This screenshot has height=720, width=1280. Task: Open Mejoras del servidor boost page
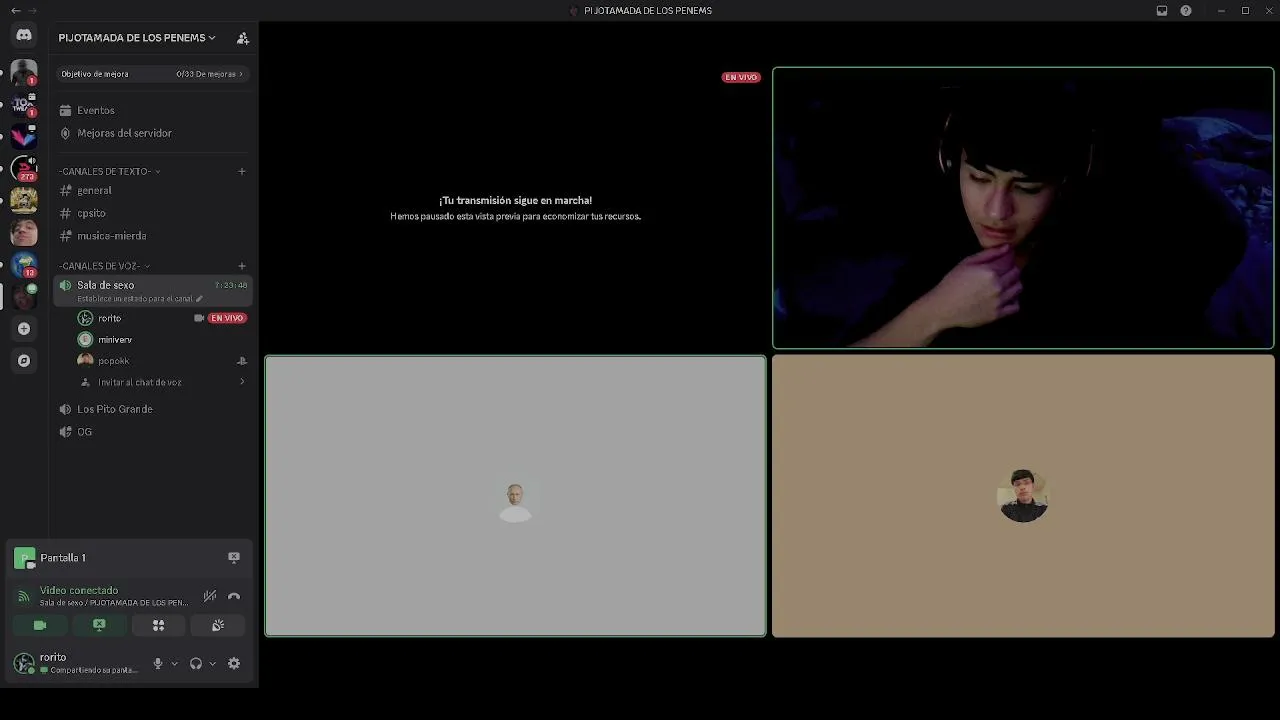(x=124, y=133)
